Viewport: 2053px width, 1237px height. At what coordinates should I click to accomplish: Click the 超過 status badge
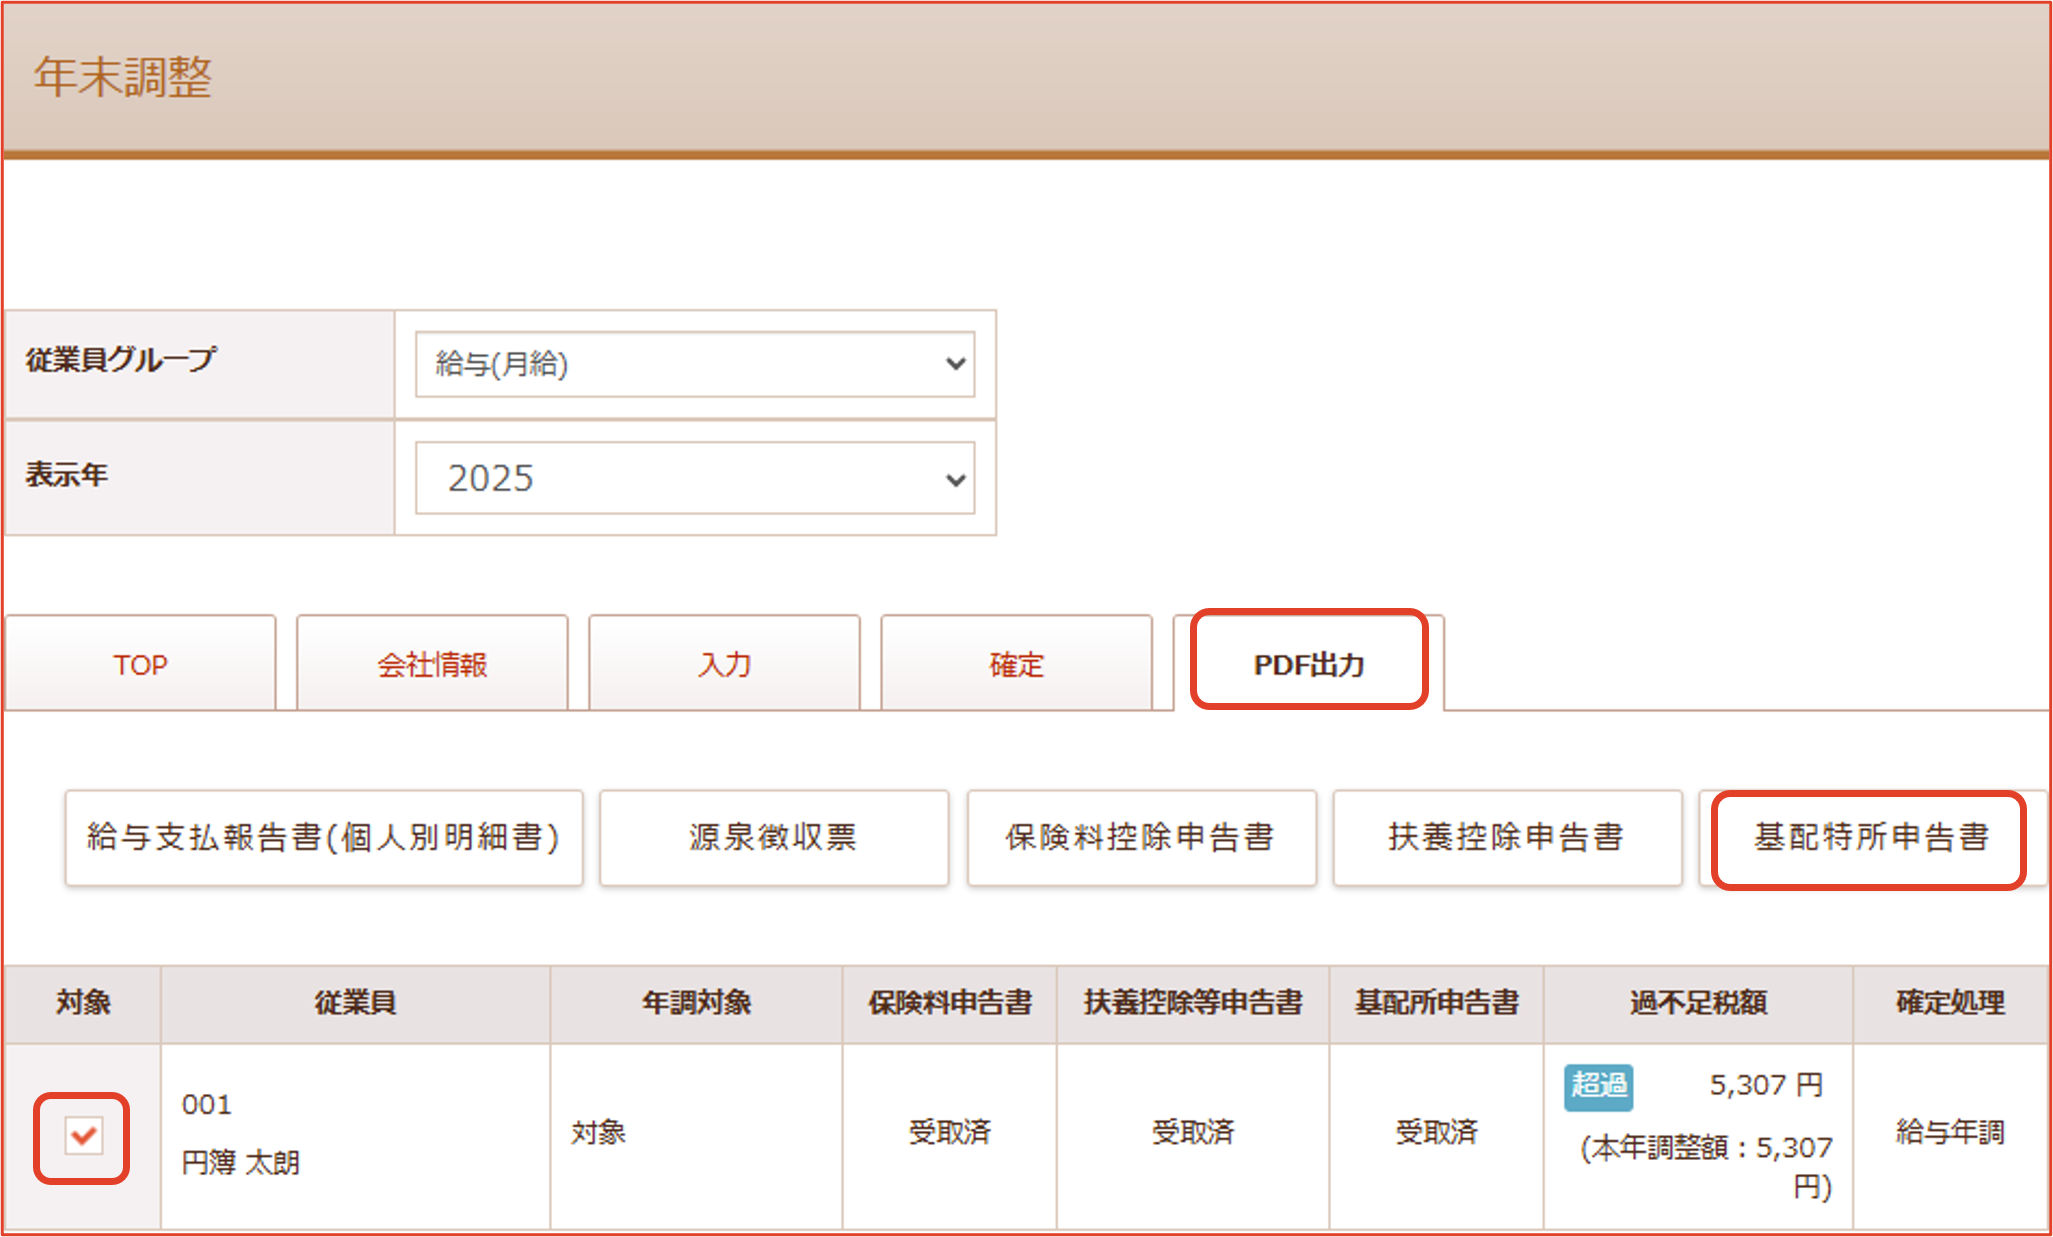(x=1598, y=1086)
